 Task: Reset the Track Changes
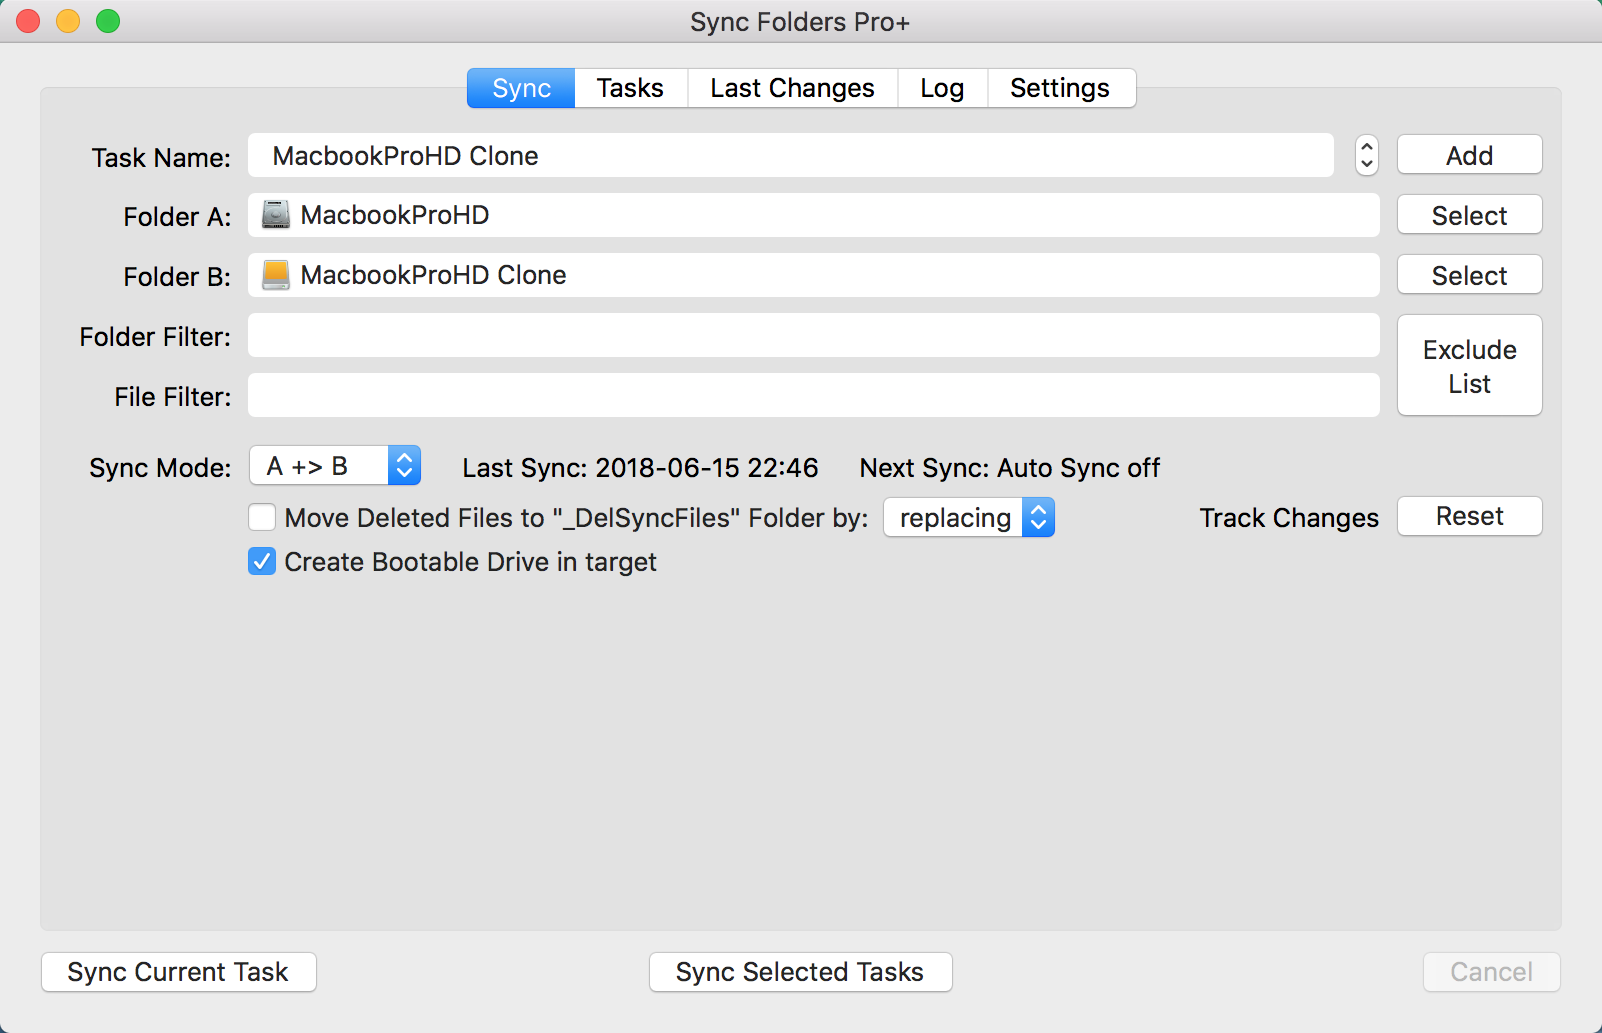click(x=1468, y=516)
